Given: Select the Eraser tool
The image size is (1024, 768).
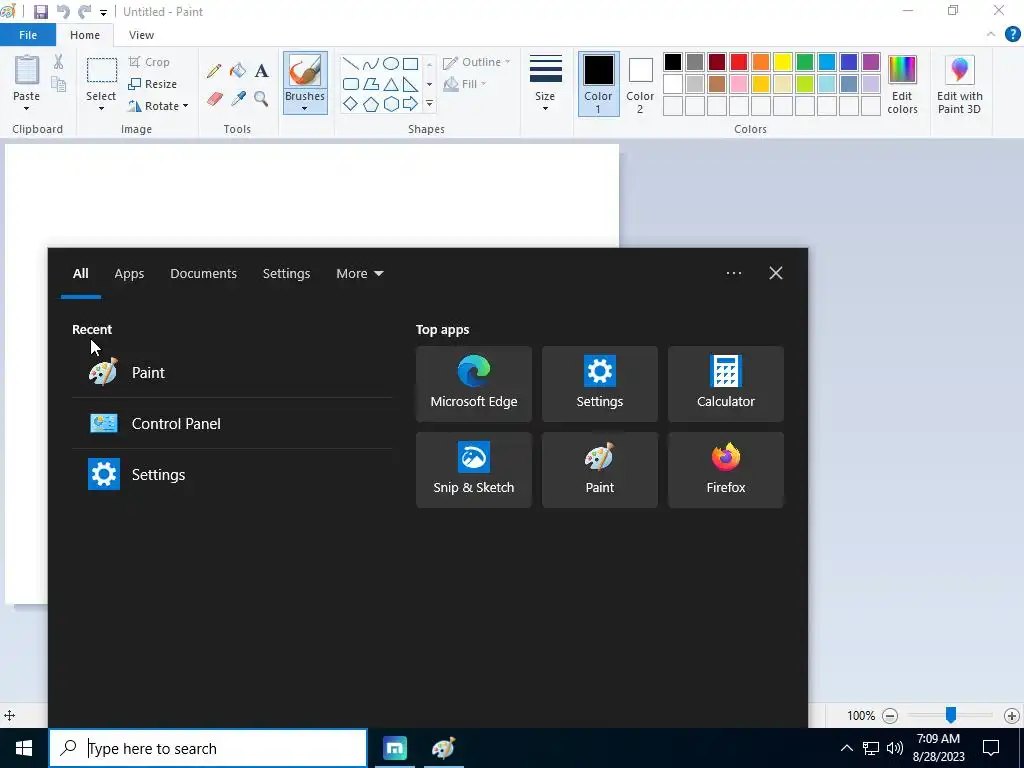Looking at the screenshot, I should point(215,99).
